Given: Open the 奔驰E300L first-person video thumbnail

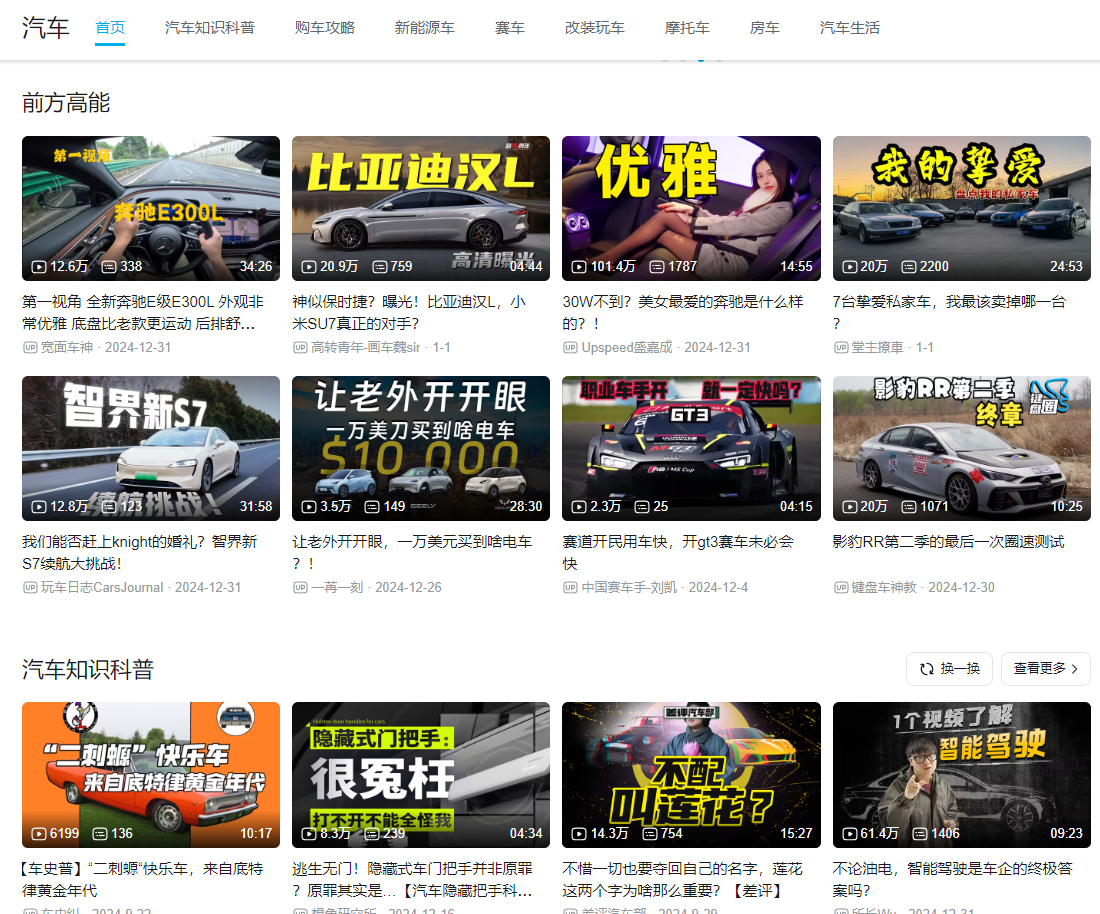Looking at the screenshot, I should [x=151, y=208].
